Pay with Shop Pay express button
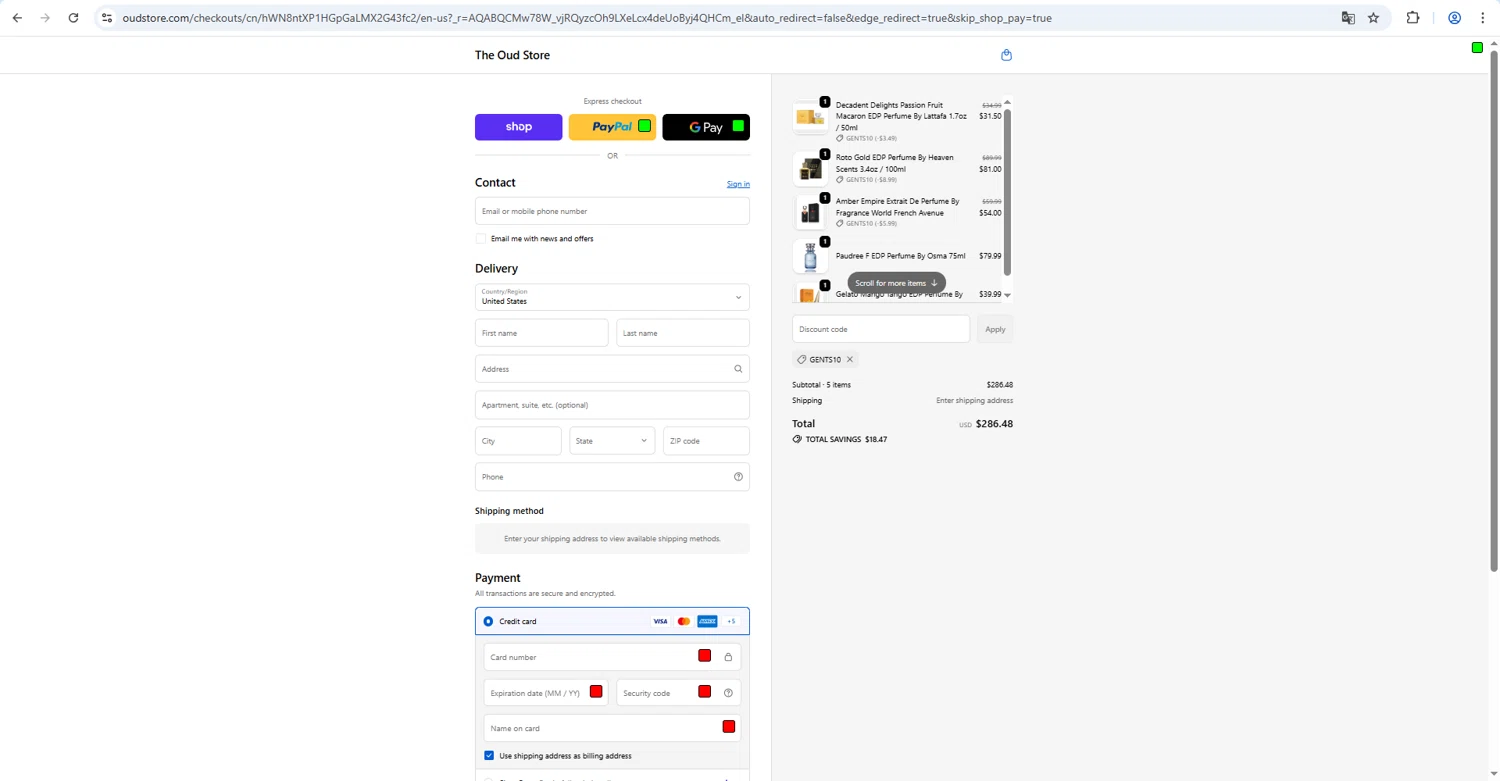This screenshot has width=1500, height=781. [518, 127]
